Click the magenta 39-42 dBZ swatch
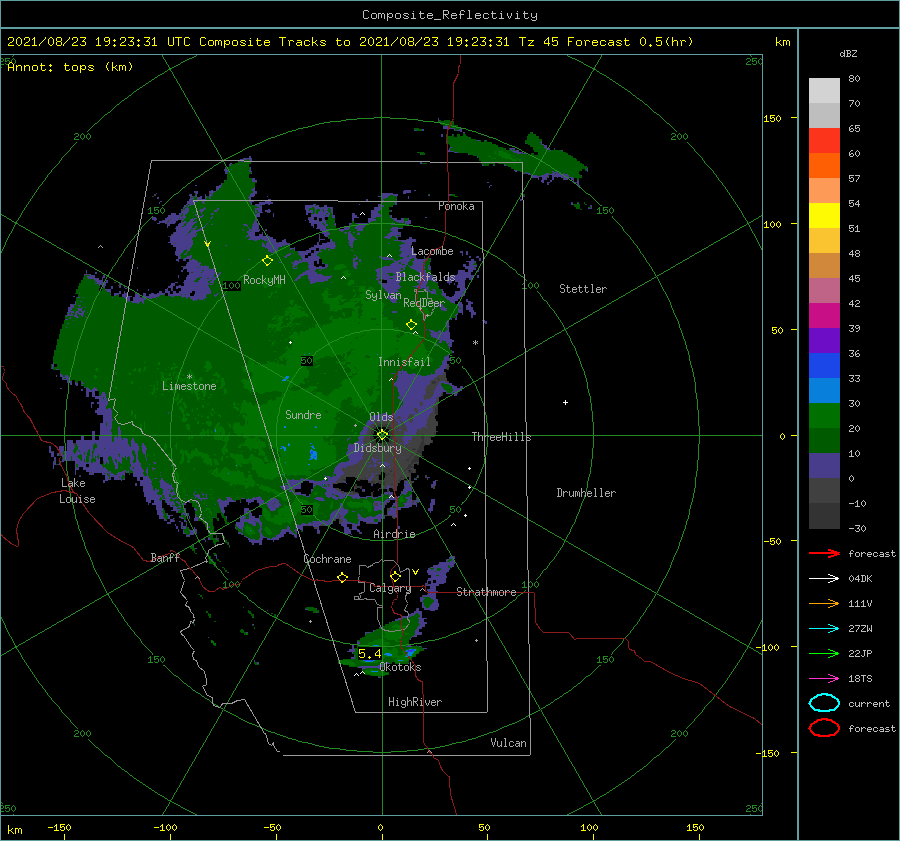Screen dimensions: 900x841 [x=824, y=316]
